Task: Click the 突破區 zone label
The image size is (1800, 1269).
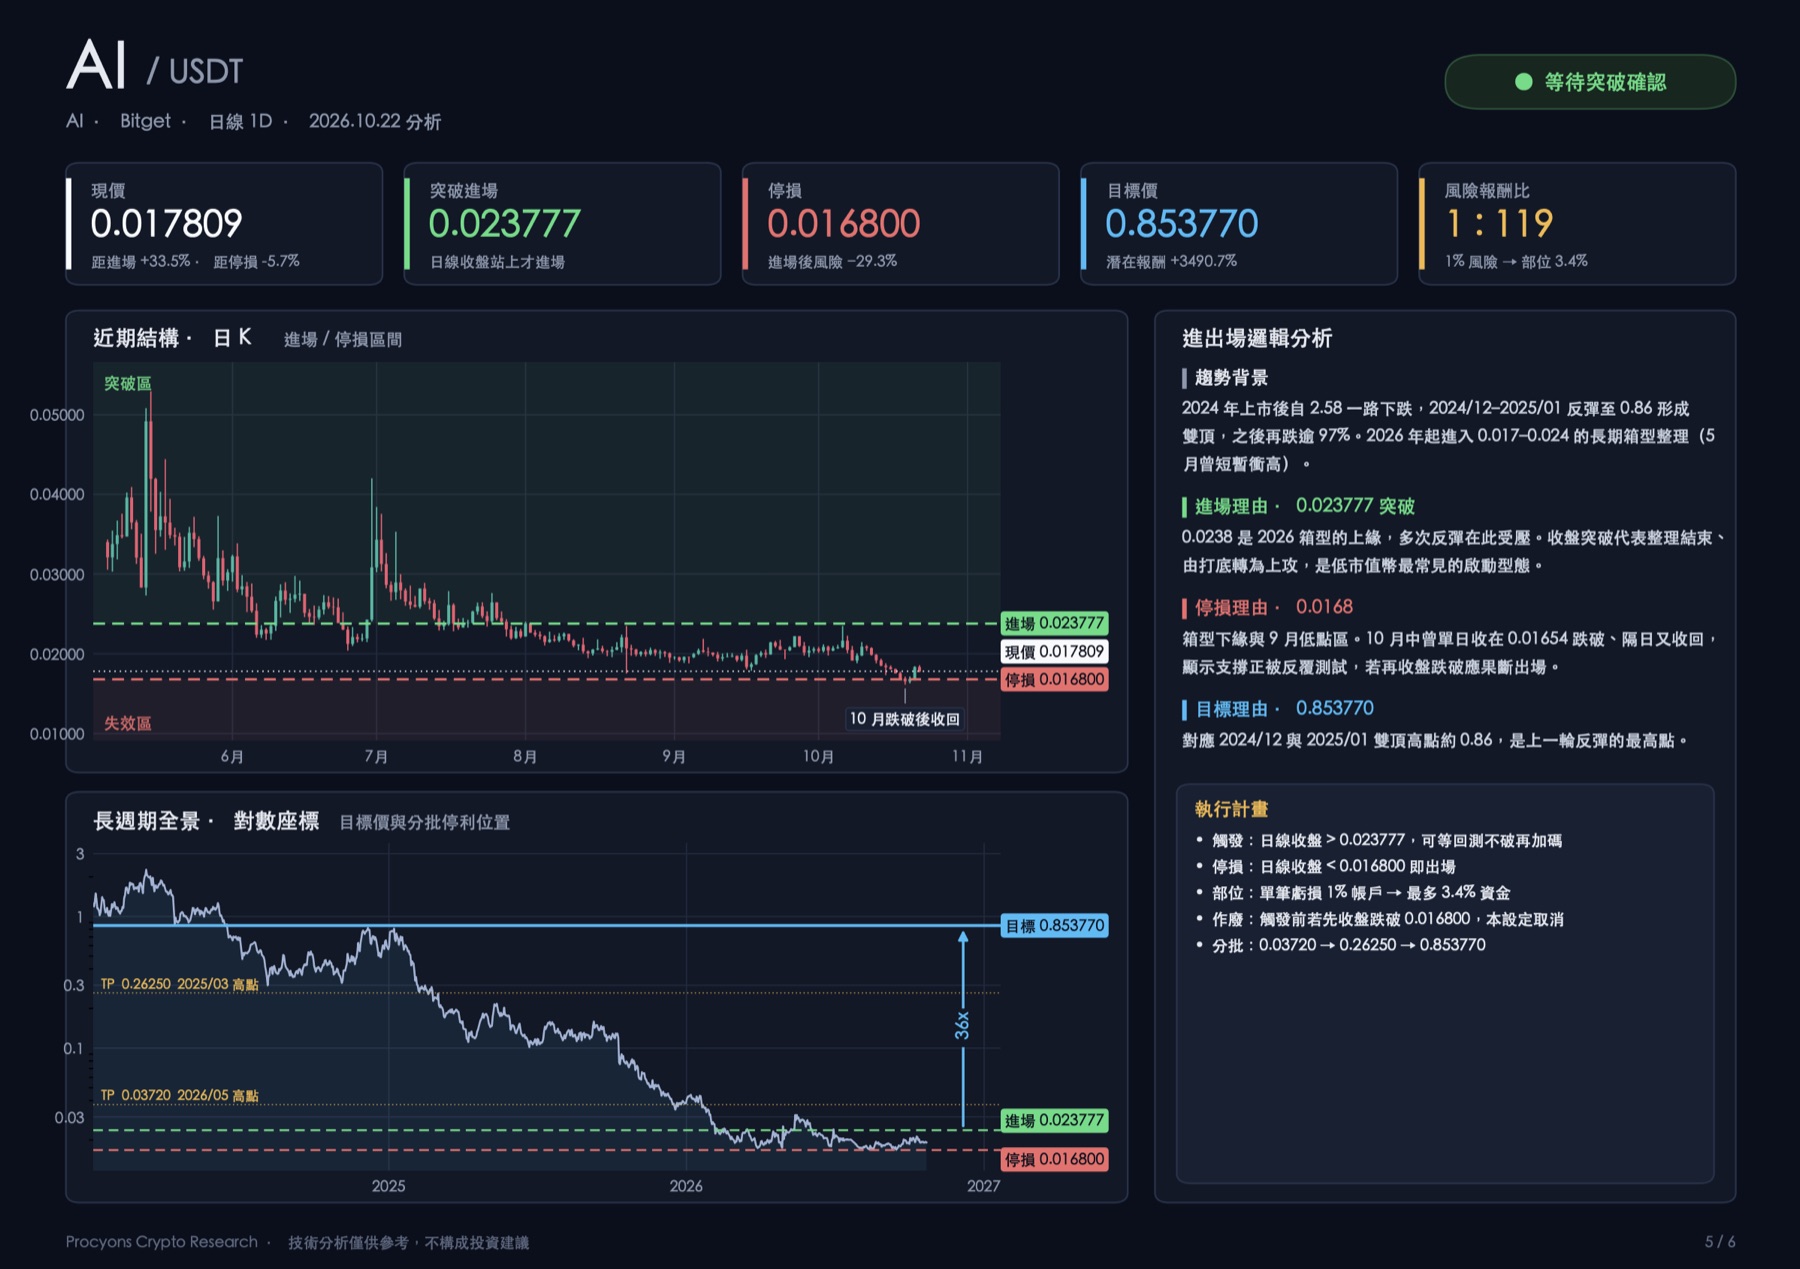Action: point(128,383)
